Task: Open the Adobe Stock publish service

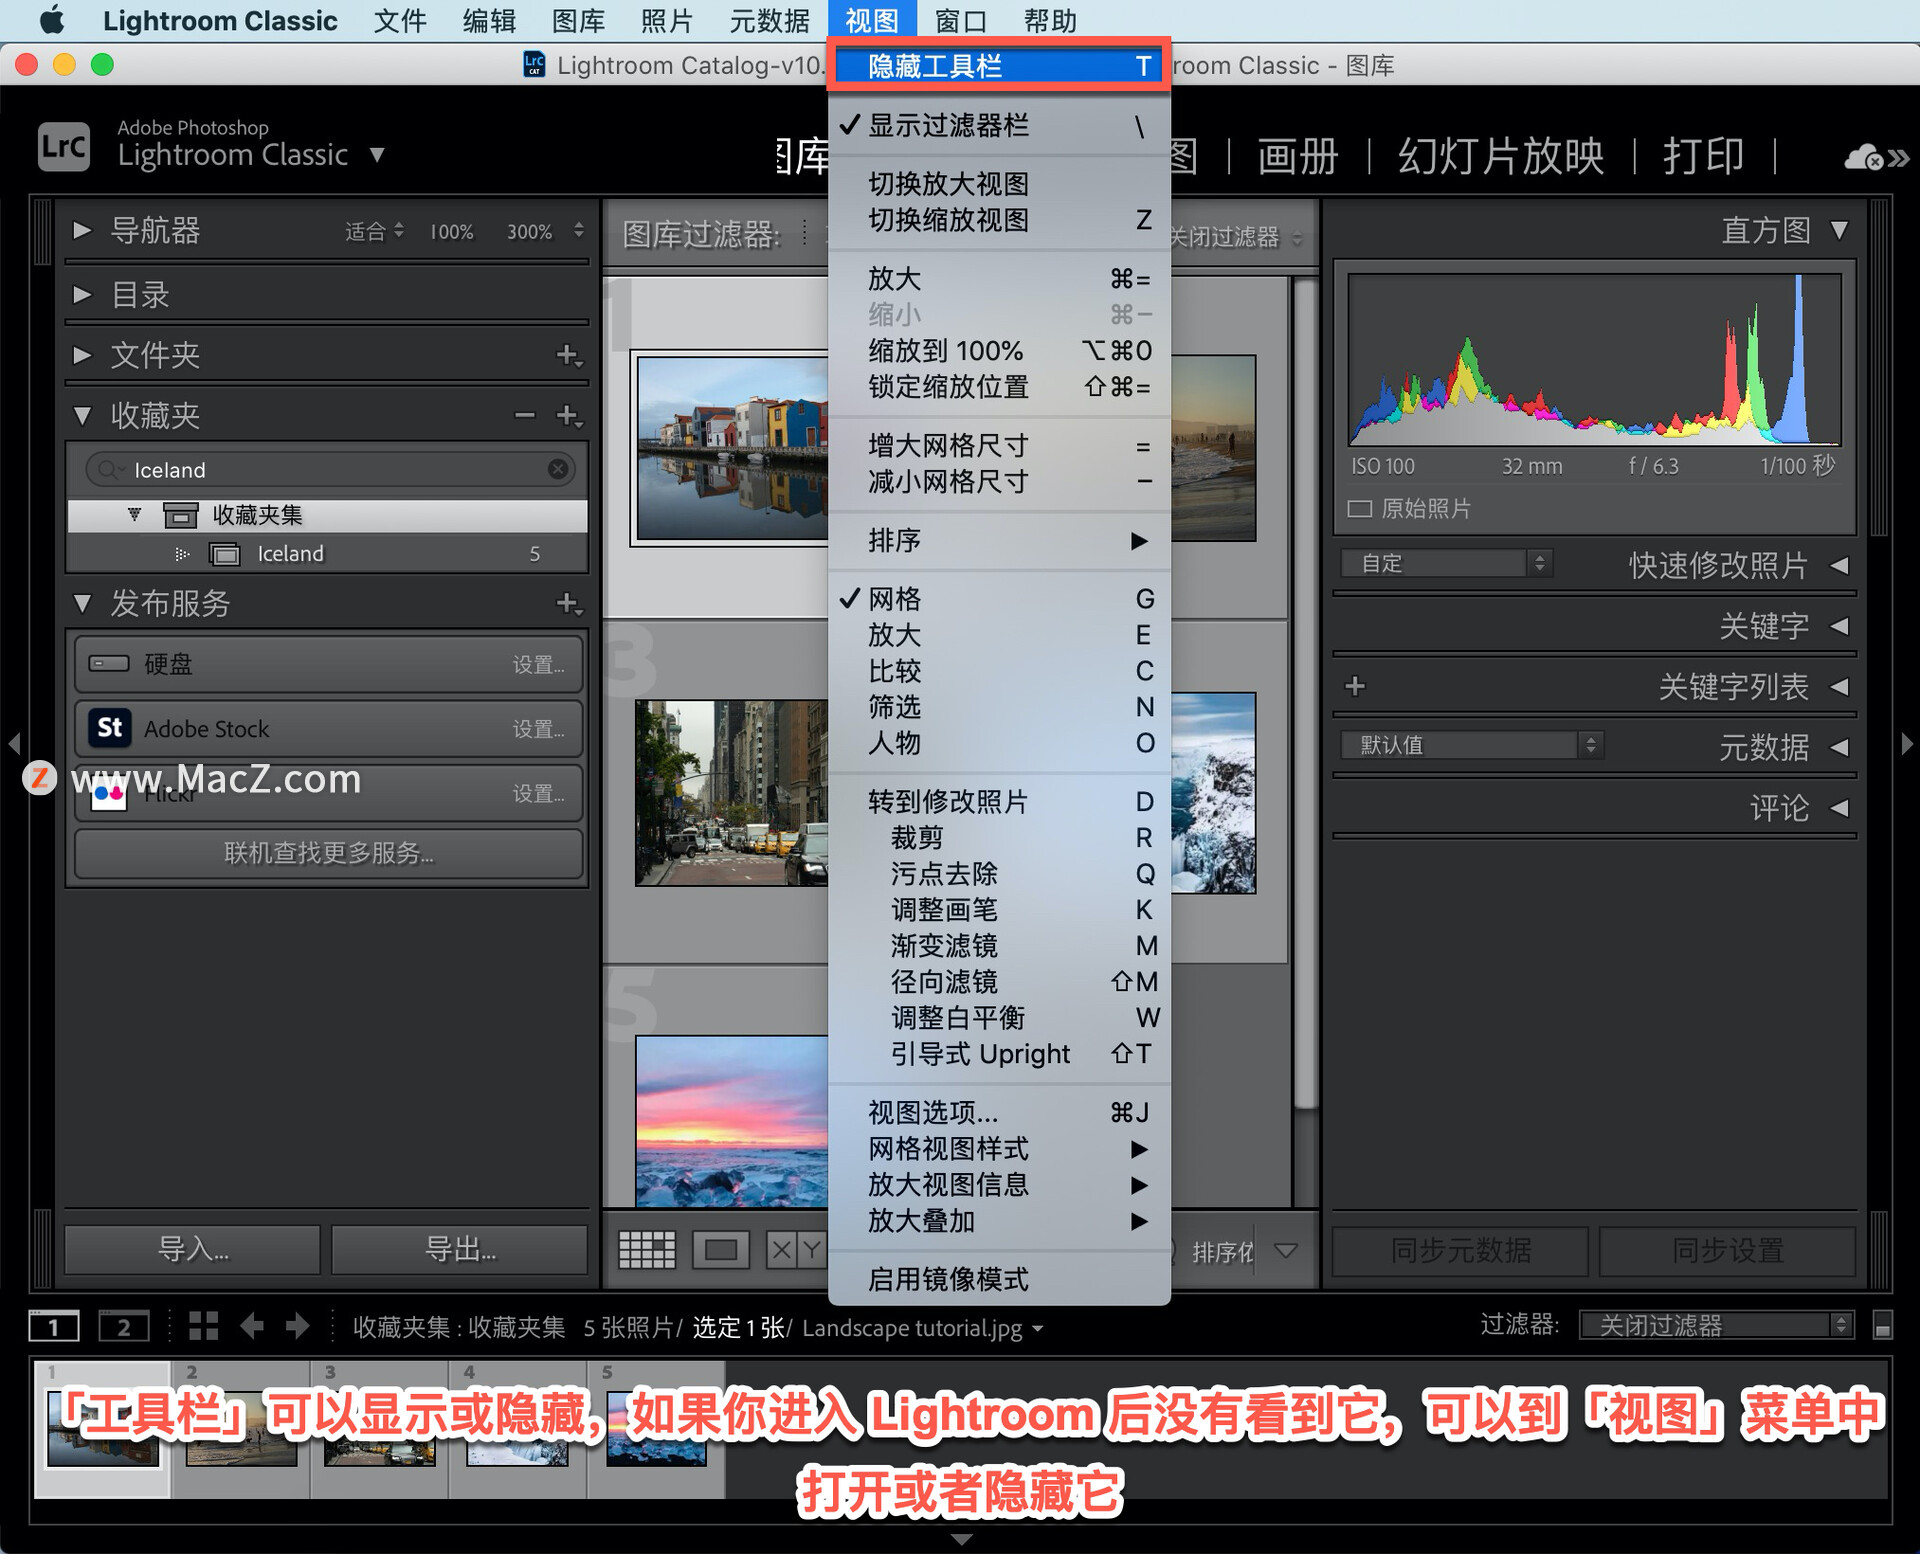Action: tap(328, 729)
